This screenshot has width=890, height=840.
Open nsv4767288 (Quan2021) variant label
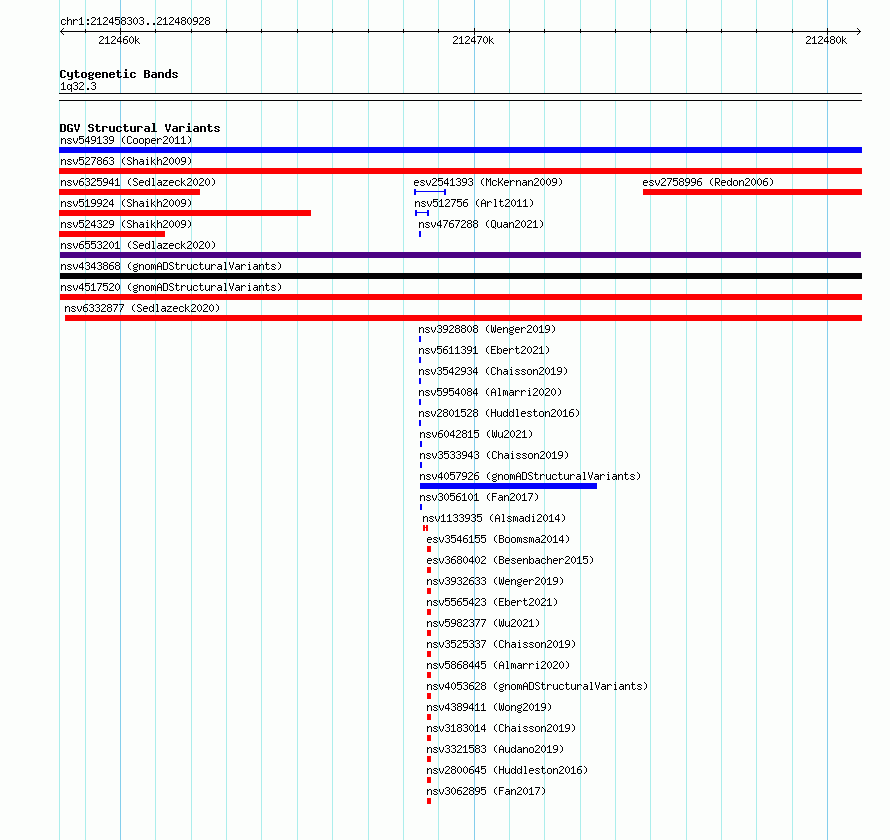[481, 224]
